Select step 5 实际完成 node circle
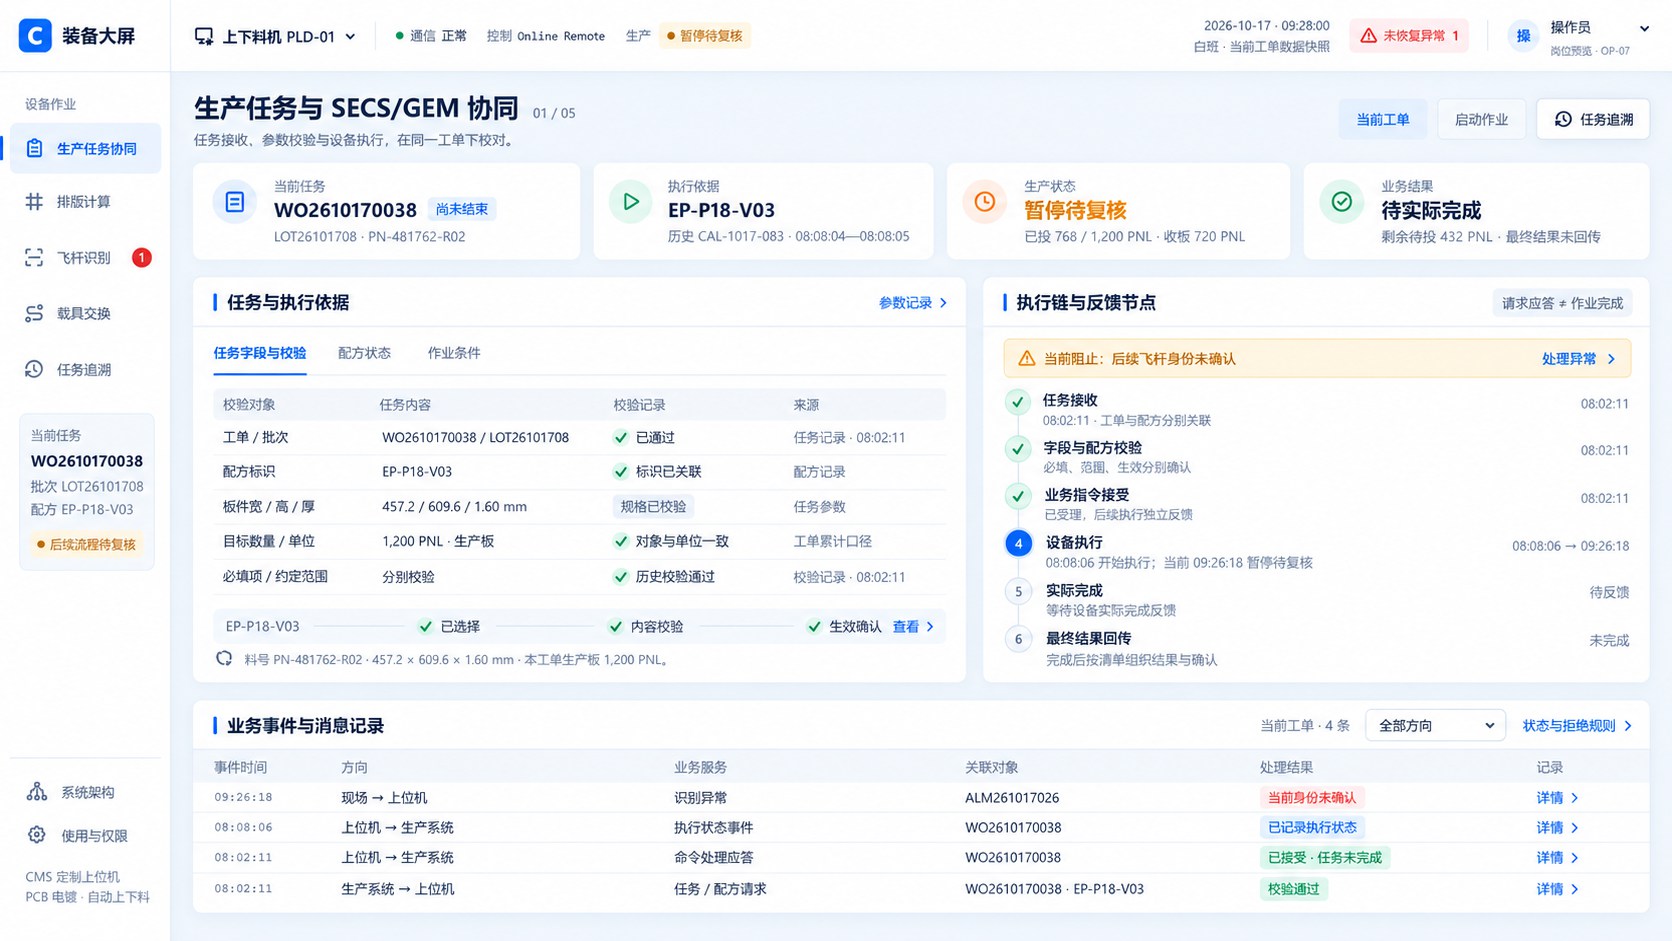This screenshot has width=1672, height=941. pyautogui.click(x=1018, y=592)
